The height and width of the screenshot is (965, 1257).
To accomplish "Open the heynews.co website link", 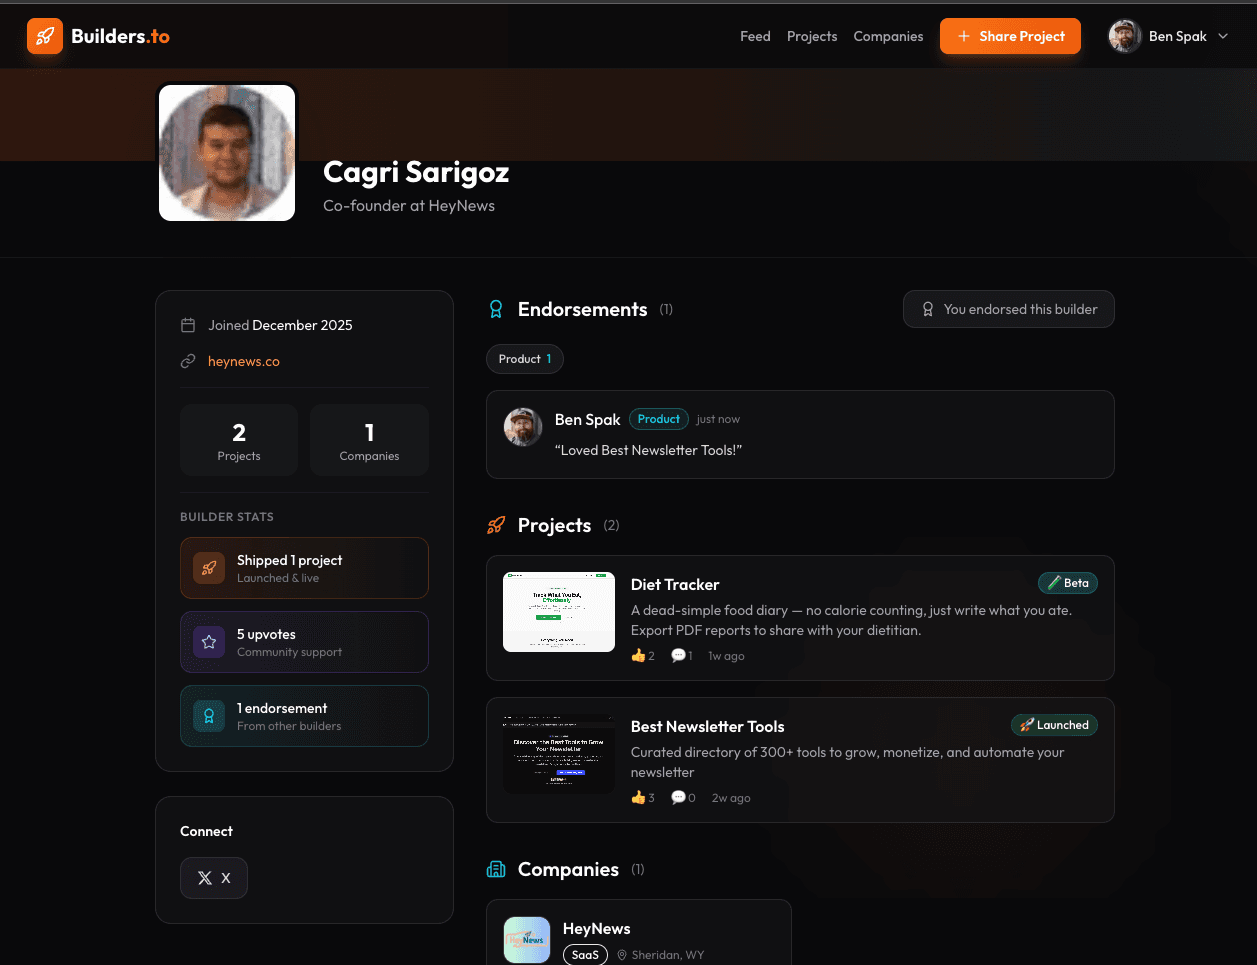I will [244, 361].
